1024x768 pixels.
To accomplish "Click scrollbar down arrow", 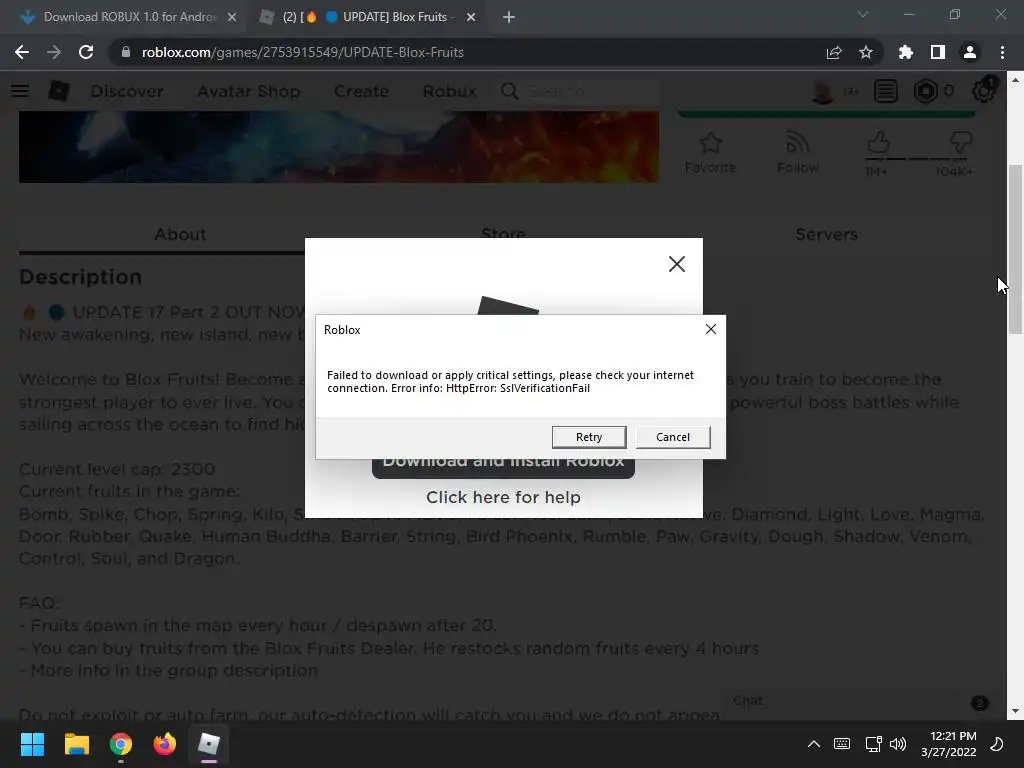I will (x=1015, y=711).
